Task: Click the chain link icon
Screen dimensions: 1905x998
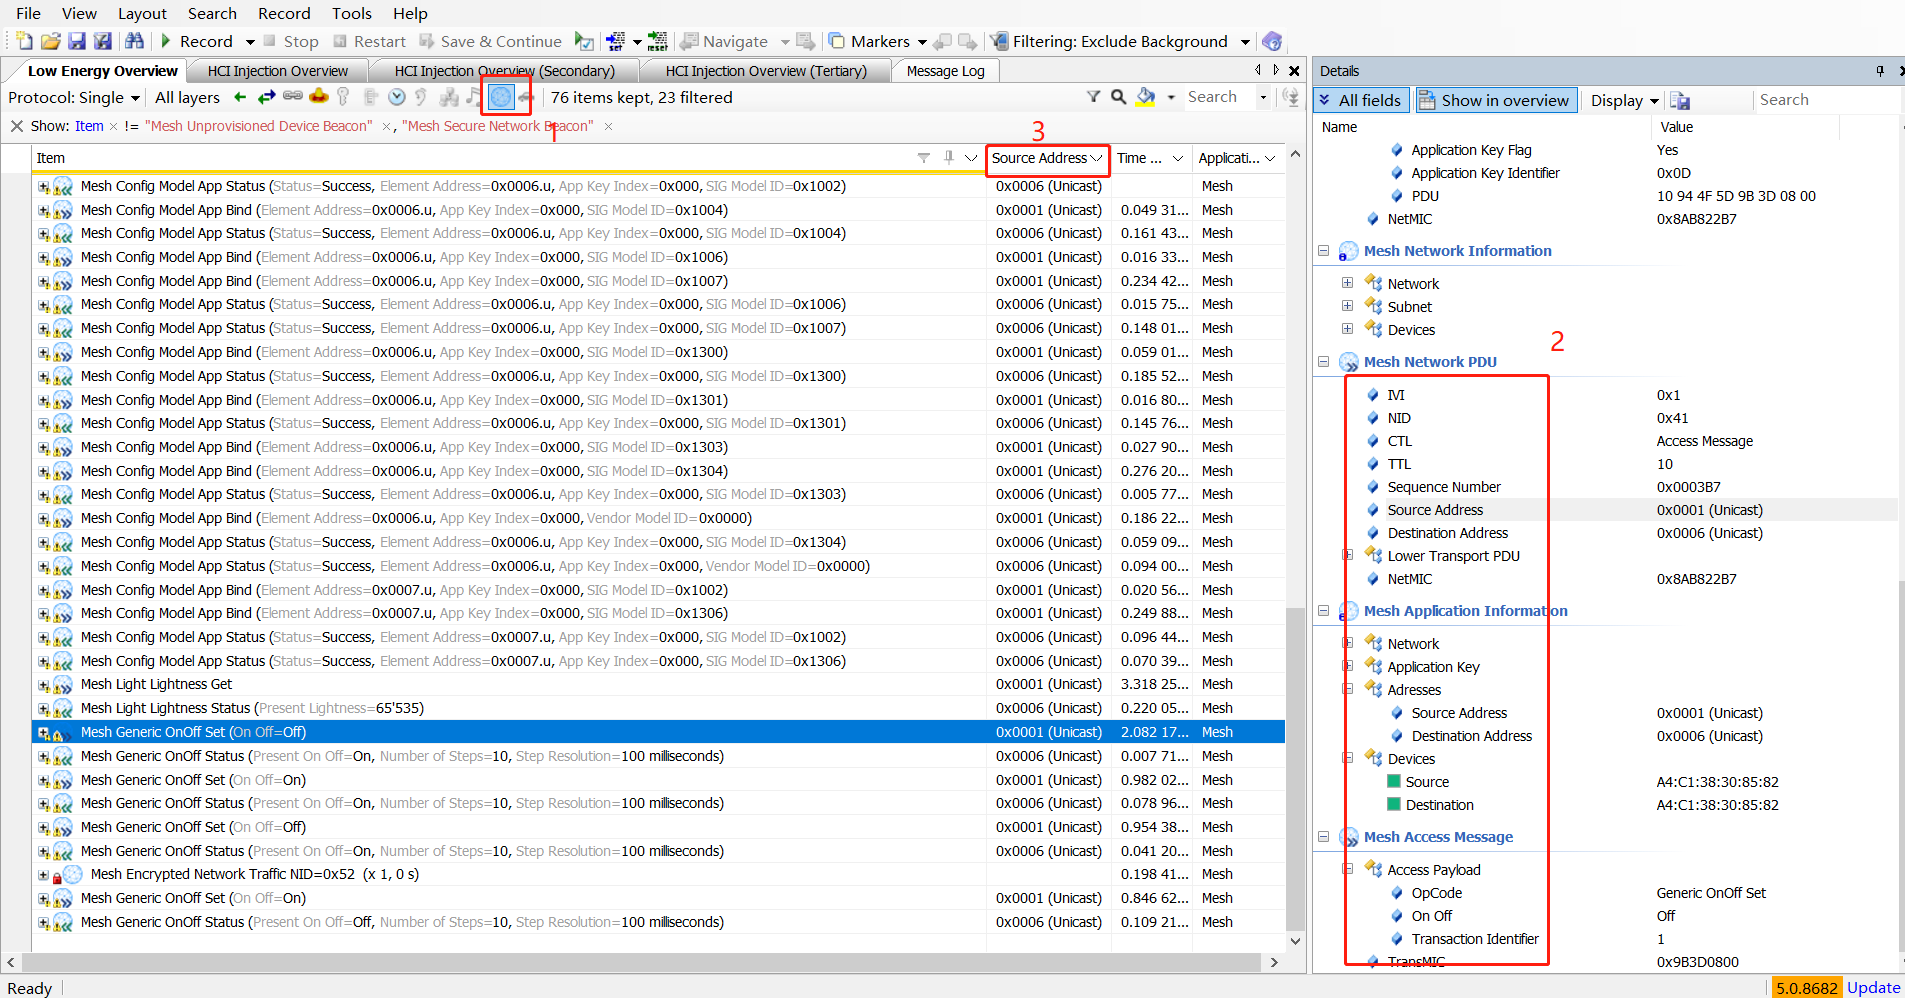Action: 292,97
